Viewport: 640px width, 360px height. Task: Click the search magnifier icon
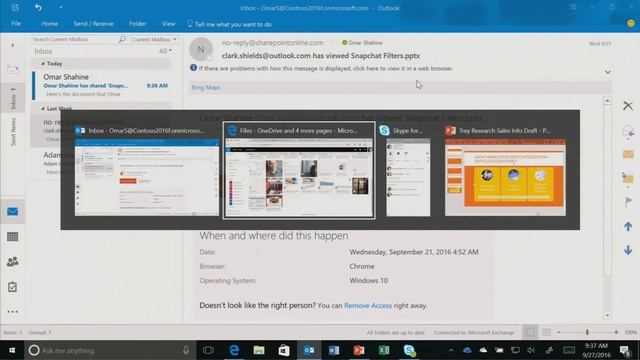[122, 39]
